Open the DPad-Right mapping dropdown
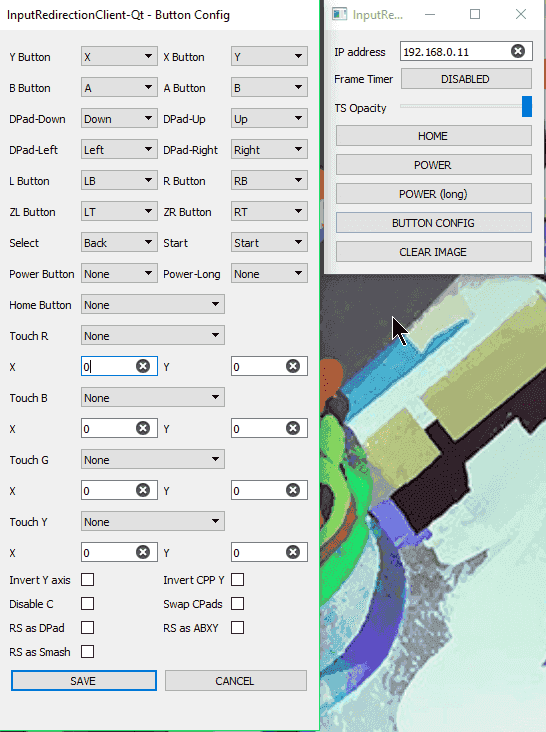Screen dimensions: 546x732 [x=269, y=150]
